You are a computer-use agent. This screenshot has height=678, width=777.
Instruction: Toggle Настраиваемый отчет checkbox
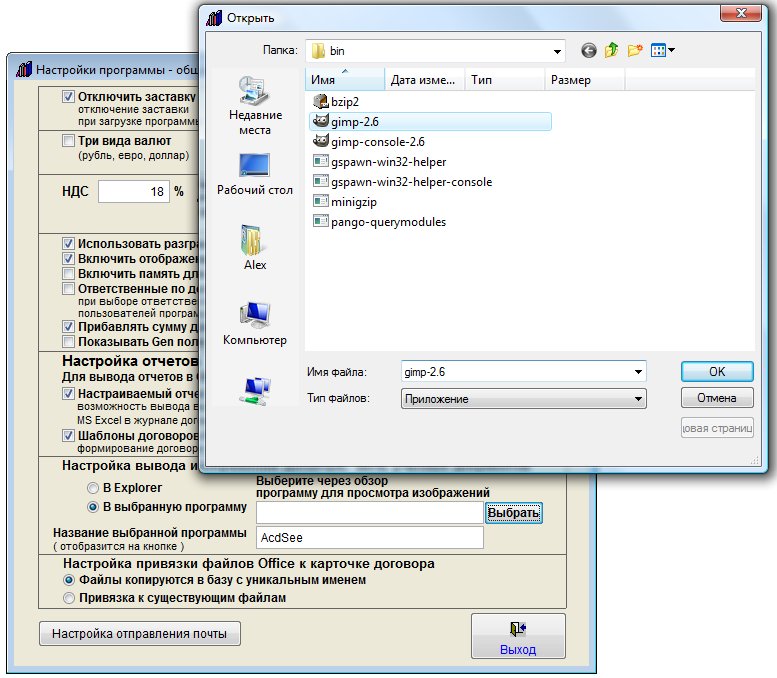pyautogui.click(x=68, y=394)
